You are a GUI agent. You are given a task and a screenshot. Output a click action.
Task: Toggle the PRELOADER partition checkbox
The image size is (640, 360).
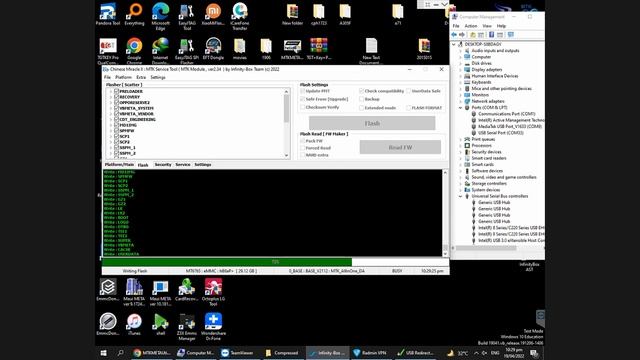[x=117, y=91]
